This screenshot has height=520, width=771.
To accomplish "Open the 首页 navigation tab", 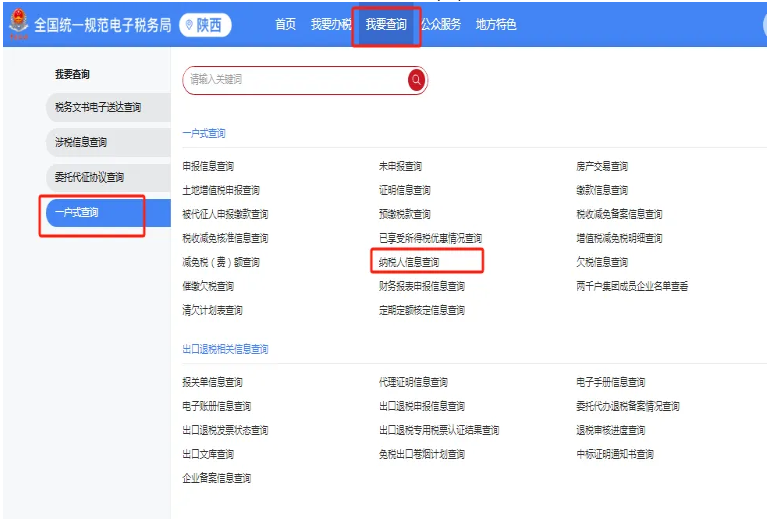I will tap(285, 25).
